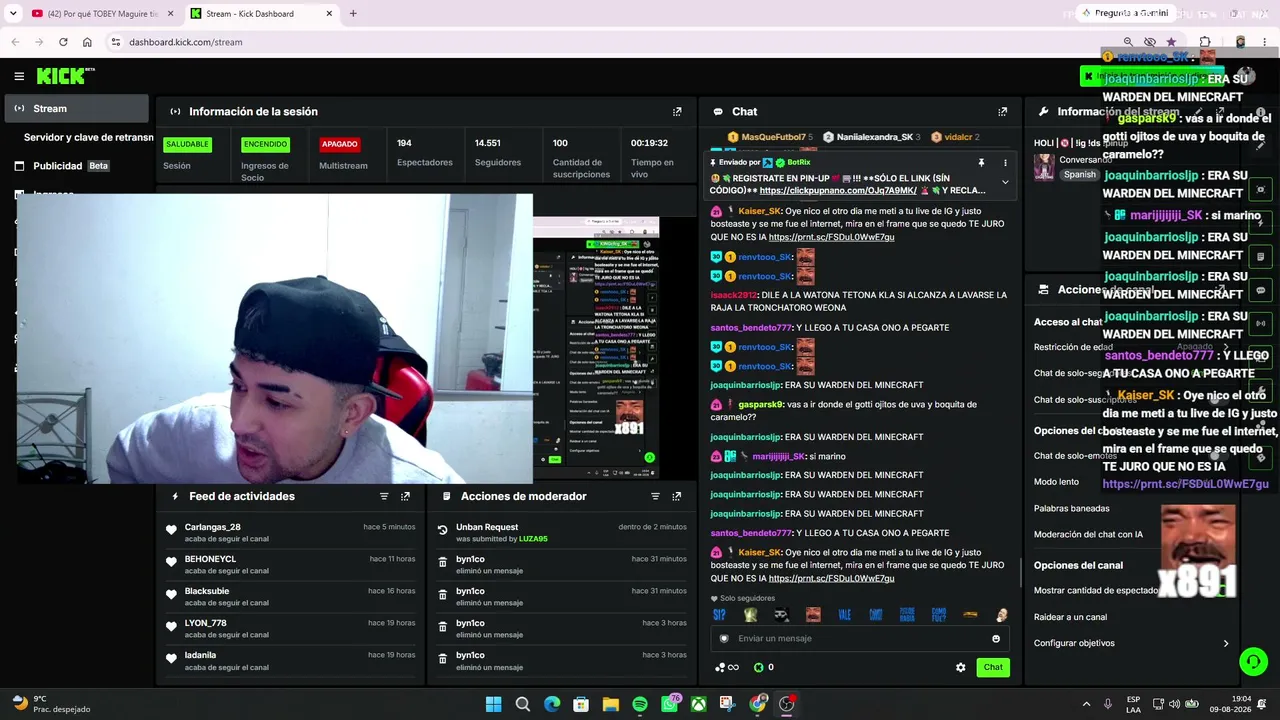Open the prnt.sc link in Kaiser_SK's lower message

(x=831, y=578)
